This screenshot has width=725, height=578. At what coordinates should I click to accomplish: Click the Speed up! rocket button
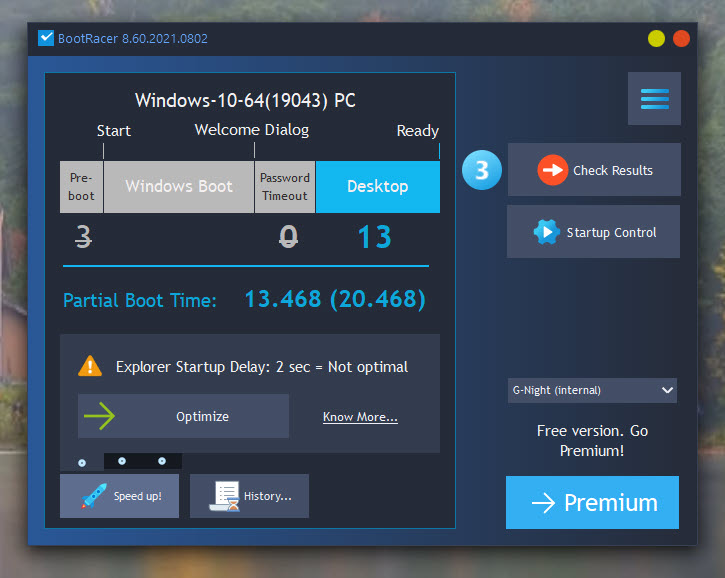[x=119, y=496]
